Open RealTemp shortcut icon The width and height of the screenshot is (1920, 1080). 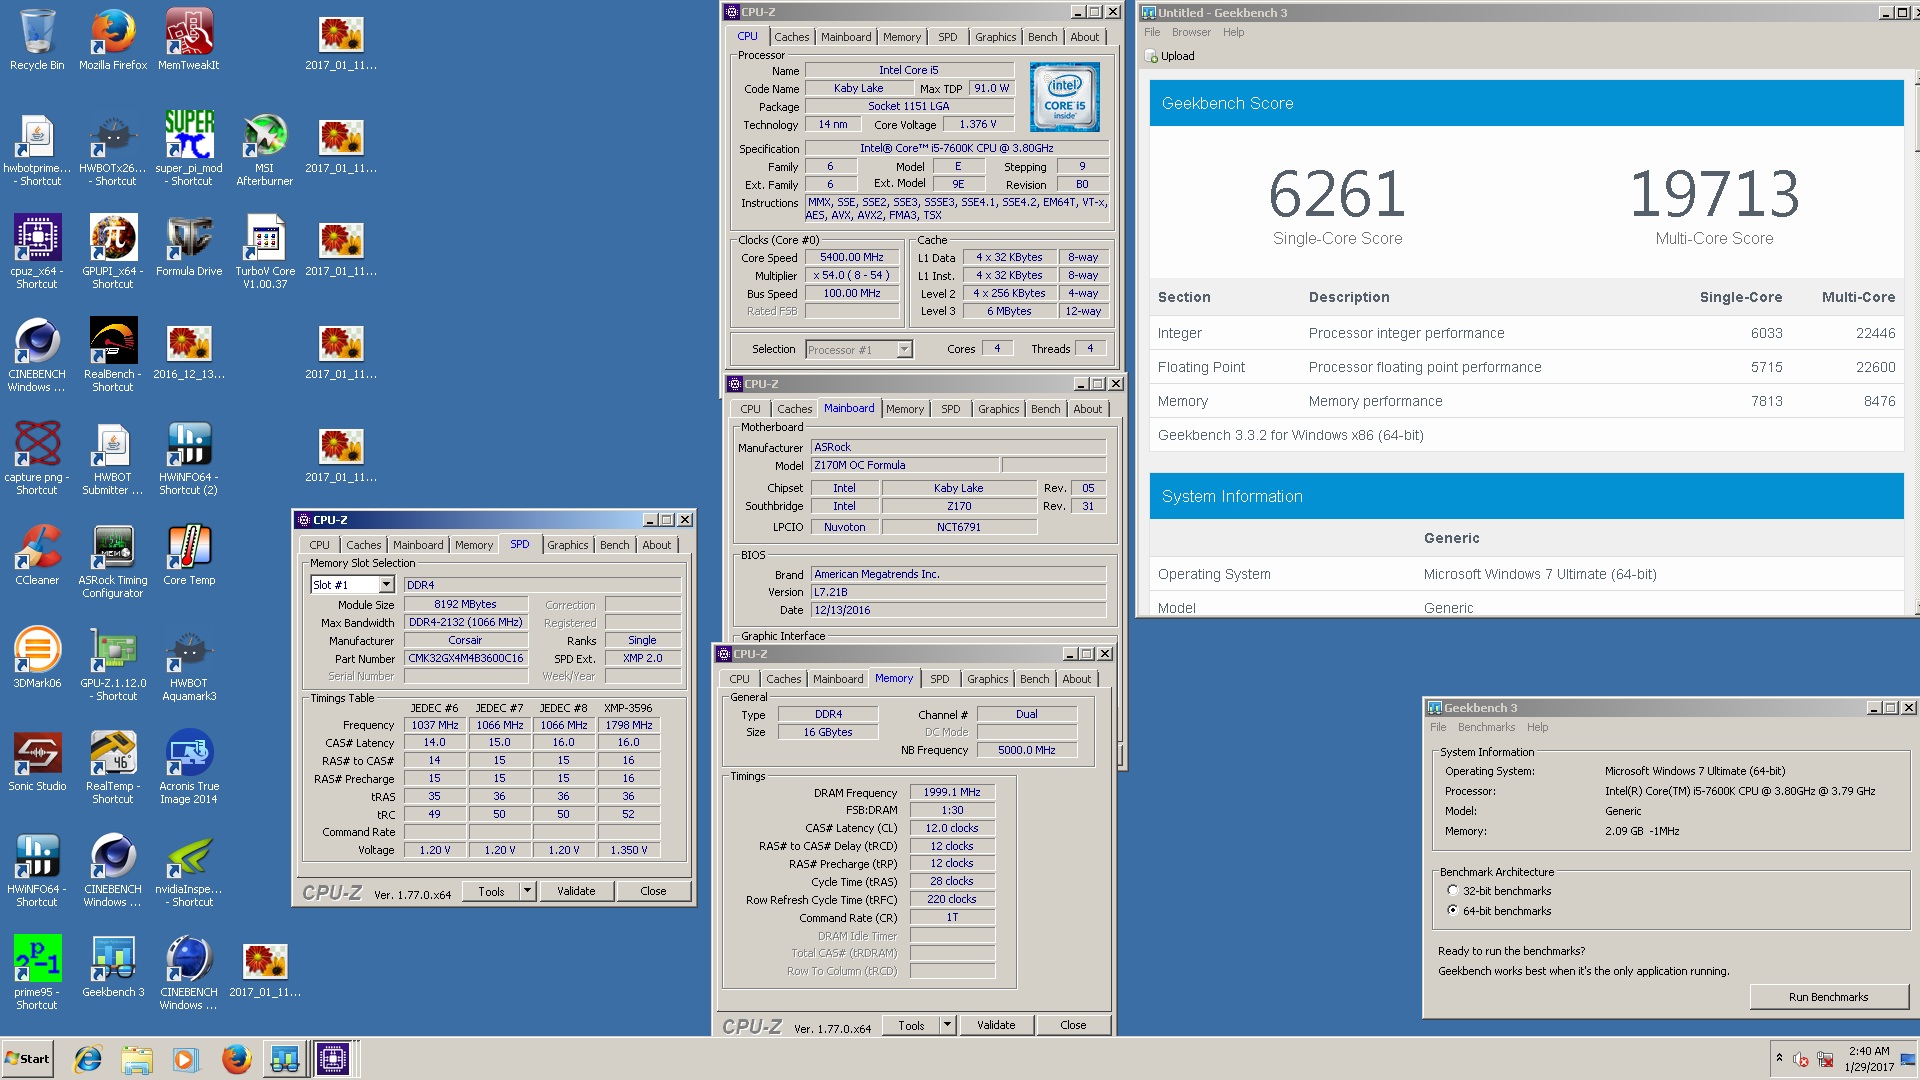[x=113, y=768]
